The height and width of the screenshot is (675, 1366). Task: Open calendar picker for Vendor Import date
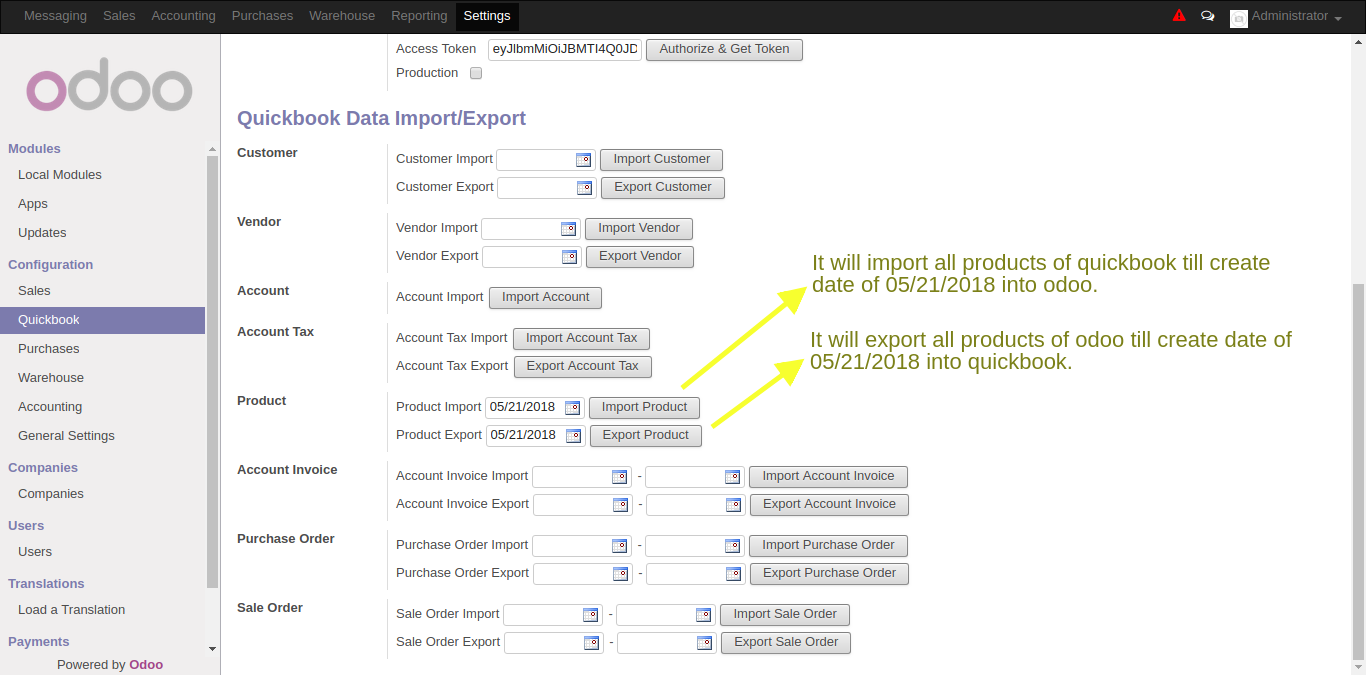tap(568, 229)
